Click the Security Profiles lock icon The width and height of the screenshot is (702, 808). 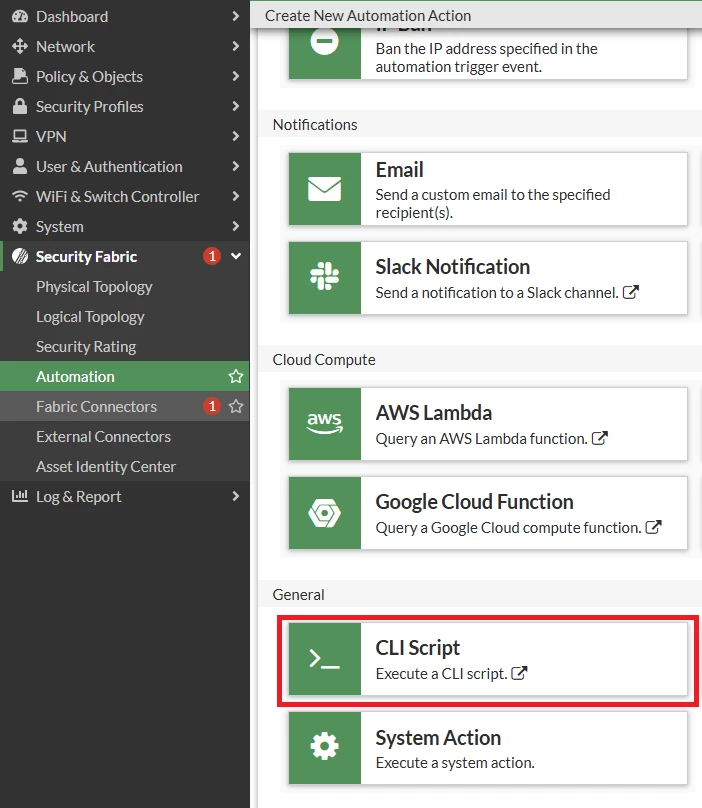[x=20, y=106]
